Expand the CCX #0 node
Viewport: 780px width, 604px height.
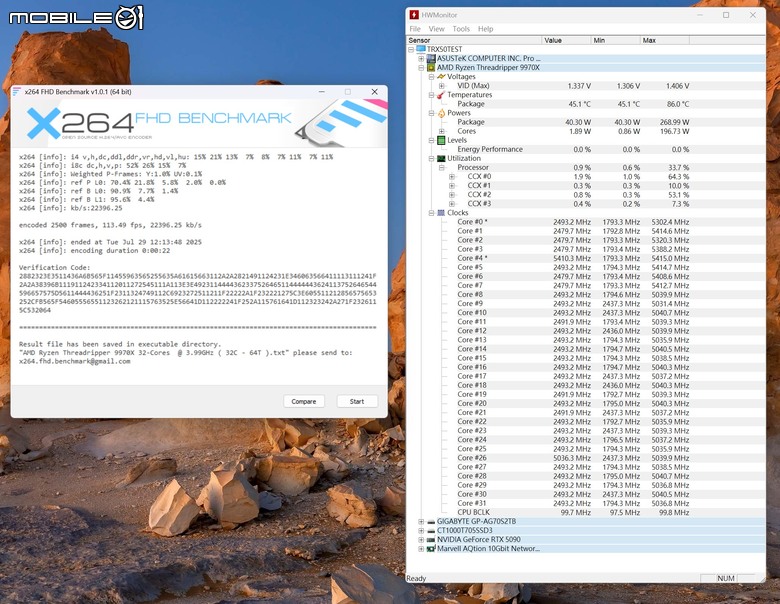click(x=452, y=177)
